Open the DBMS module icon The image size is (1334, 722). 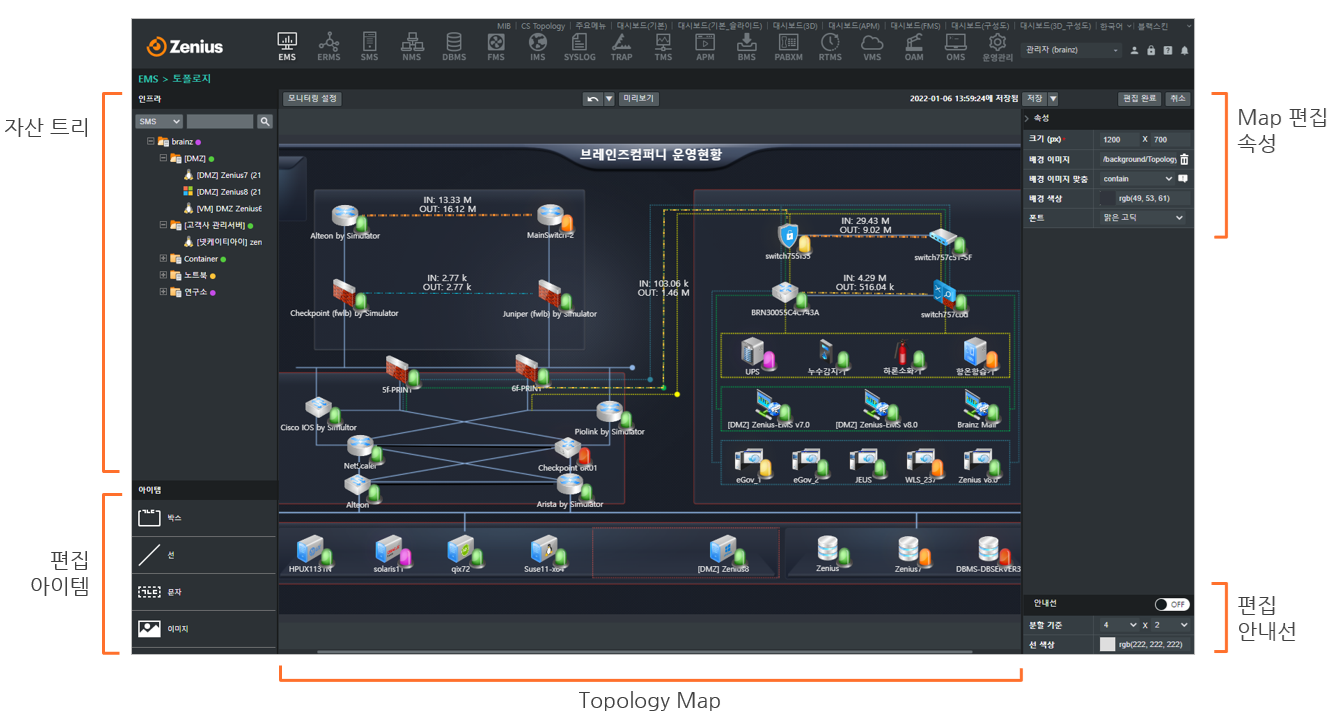click(454, 46)
